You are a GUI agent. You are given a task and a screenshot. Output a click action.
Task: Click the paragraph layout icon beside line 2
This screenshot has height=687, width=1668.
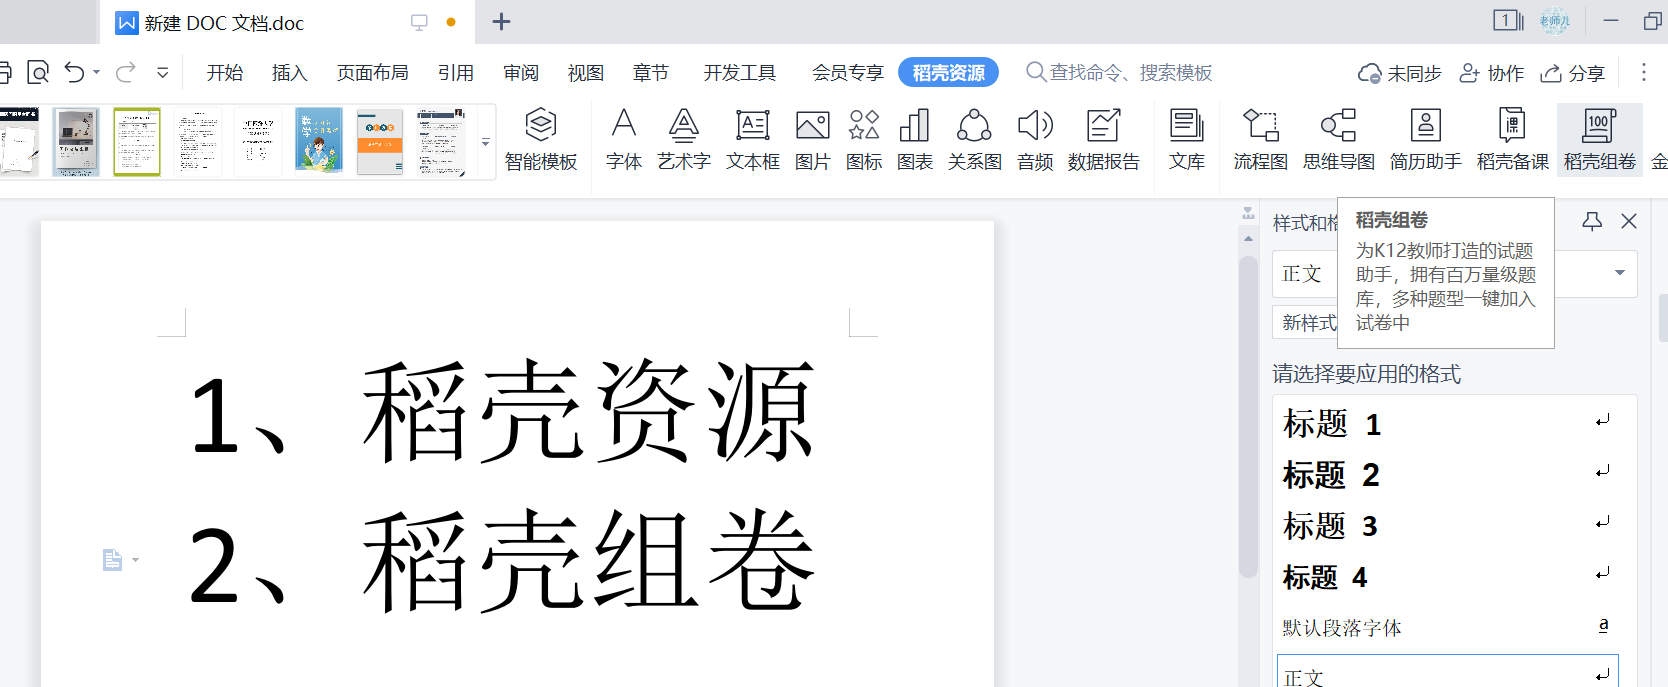point(112,560)
